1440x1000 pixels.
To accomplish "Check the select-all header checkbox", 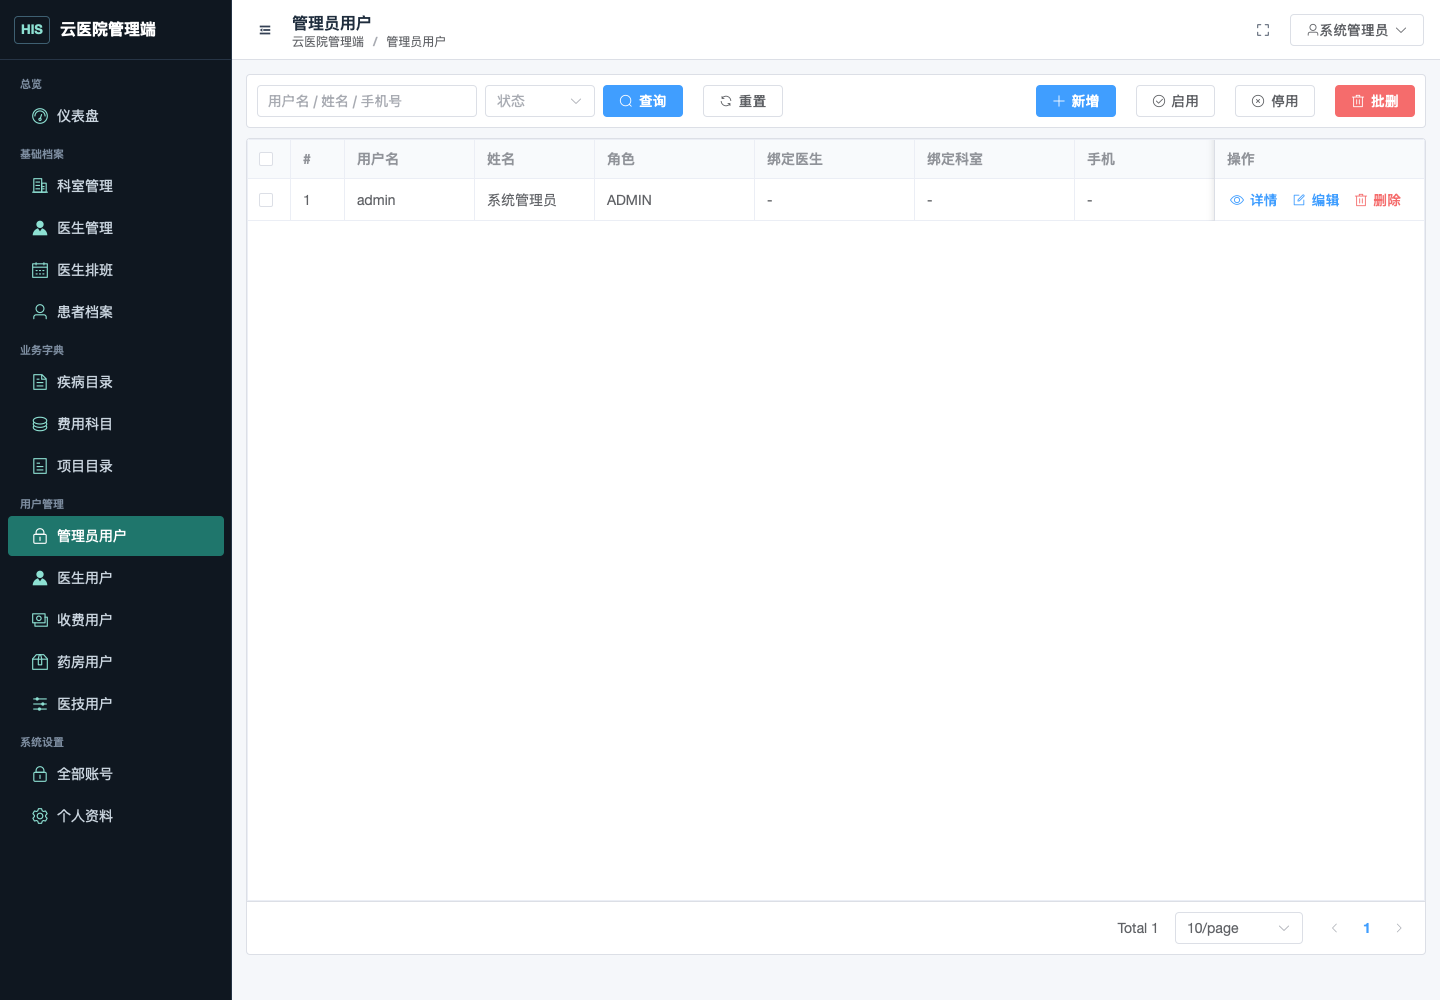I will pos(266,159).
